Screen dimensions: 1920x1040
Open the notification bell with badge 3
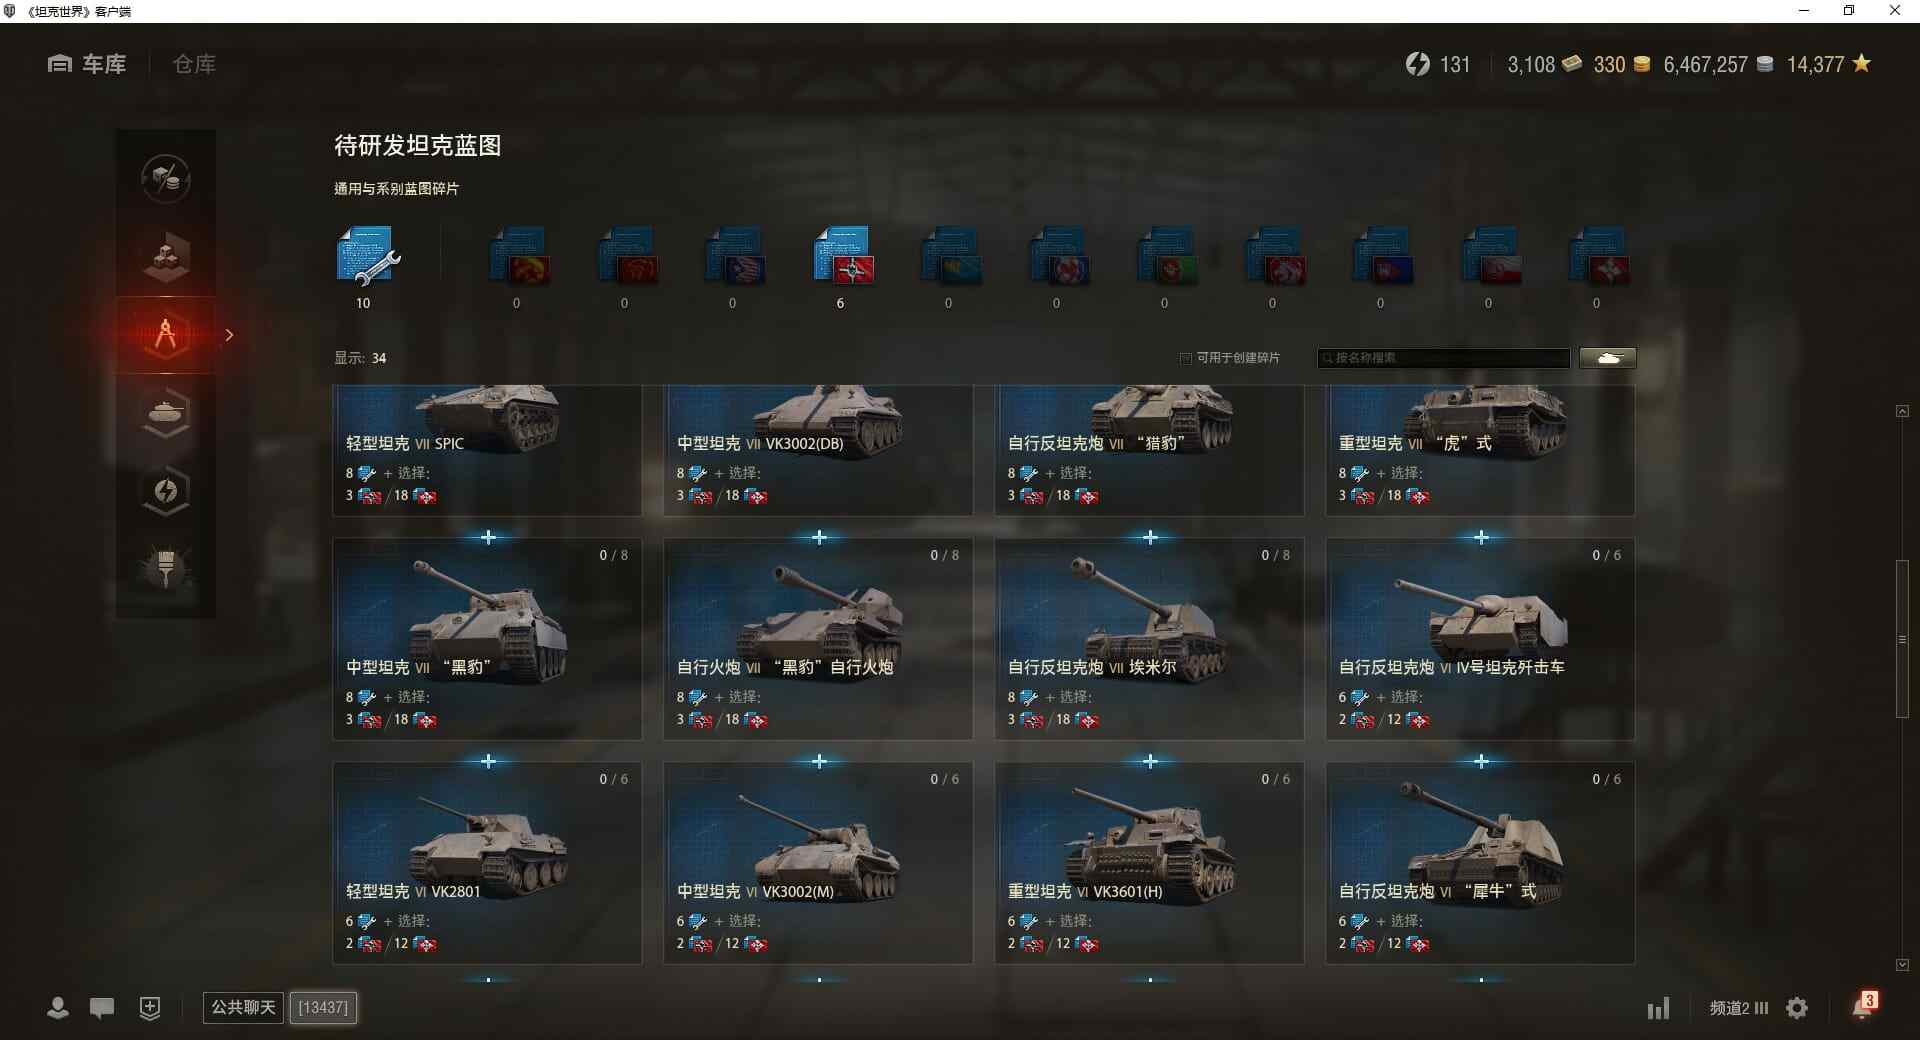coord(1864,1005)
